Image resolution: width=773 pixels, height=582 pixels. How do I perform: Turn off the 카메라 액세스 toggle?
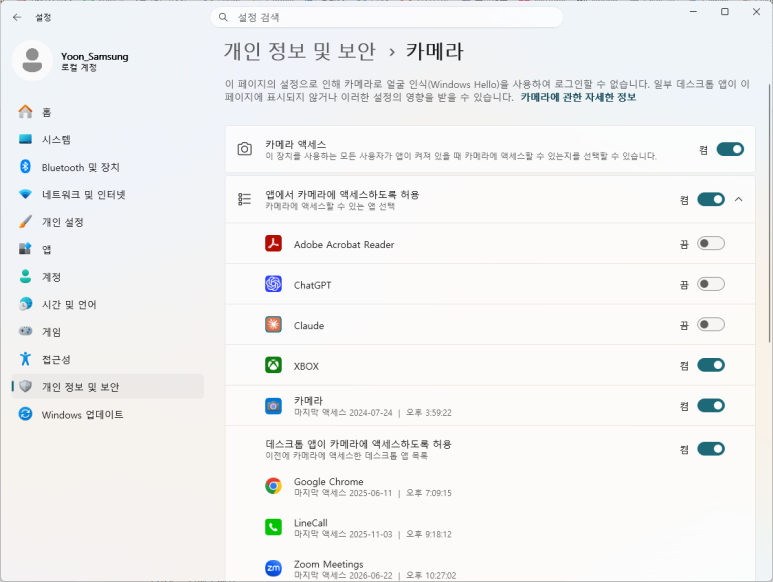coord(730,149)
